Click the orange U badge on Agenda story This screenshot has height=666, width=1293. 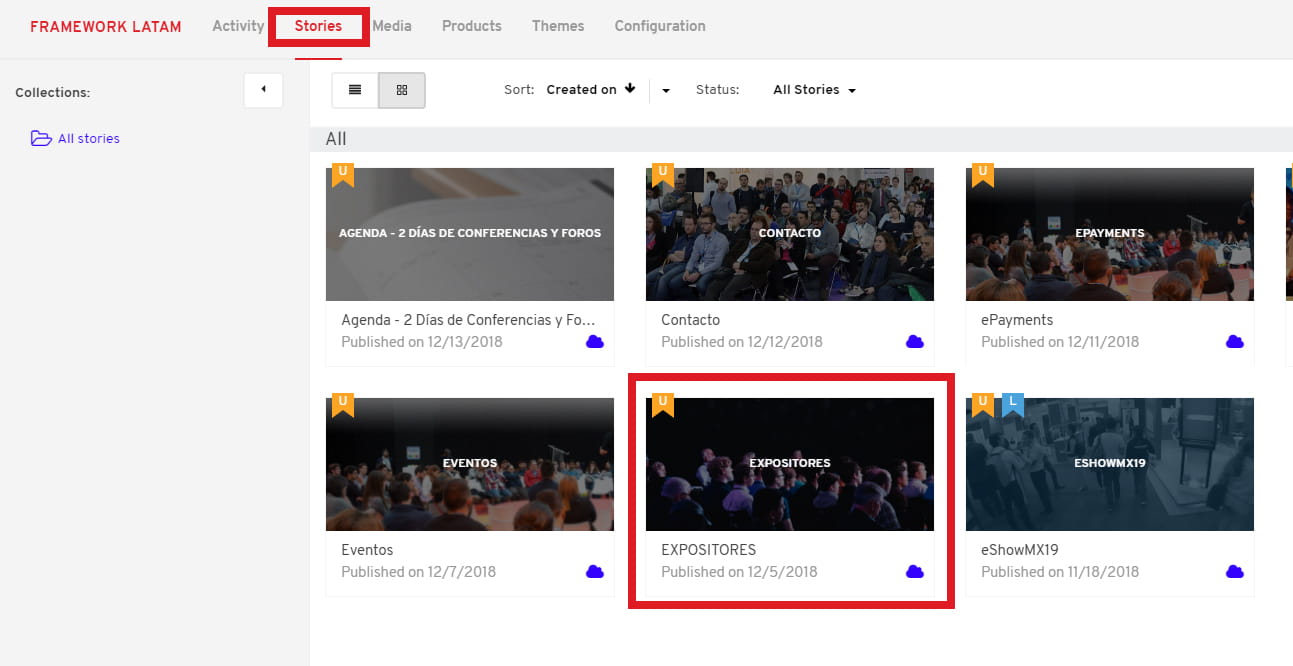click(x=343, y=175)
